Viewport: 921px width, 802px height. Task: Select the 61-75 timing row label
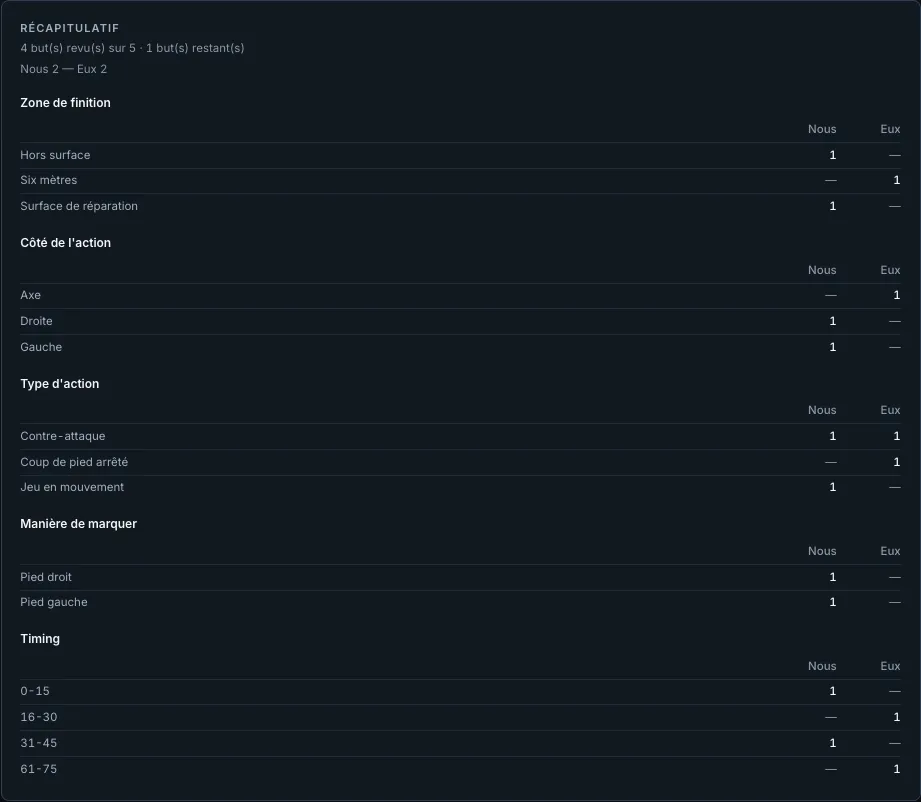[39, 769]
